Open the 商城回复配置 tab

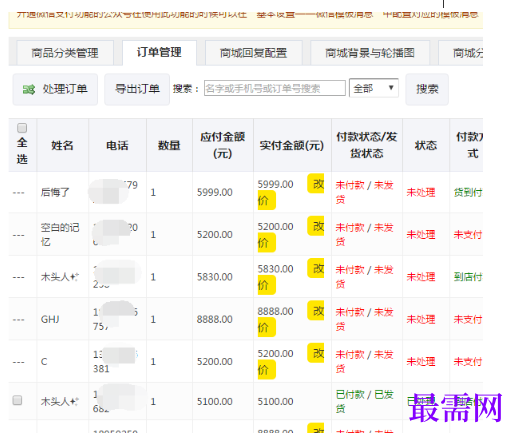(x=253, y=53)
